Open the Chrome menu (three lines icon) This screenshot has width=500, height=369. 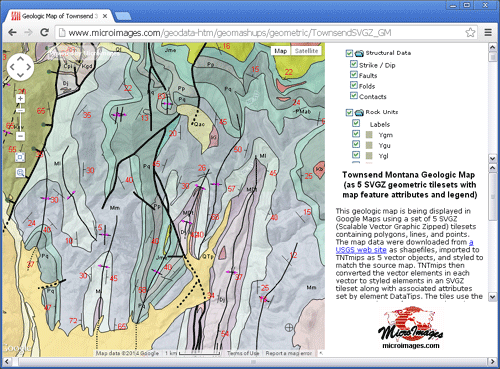click(488, 32)
